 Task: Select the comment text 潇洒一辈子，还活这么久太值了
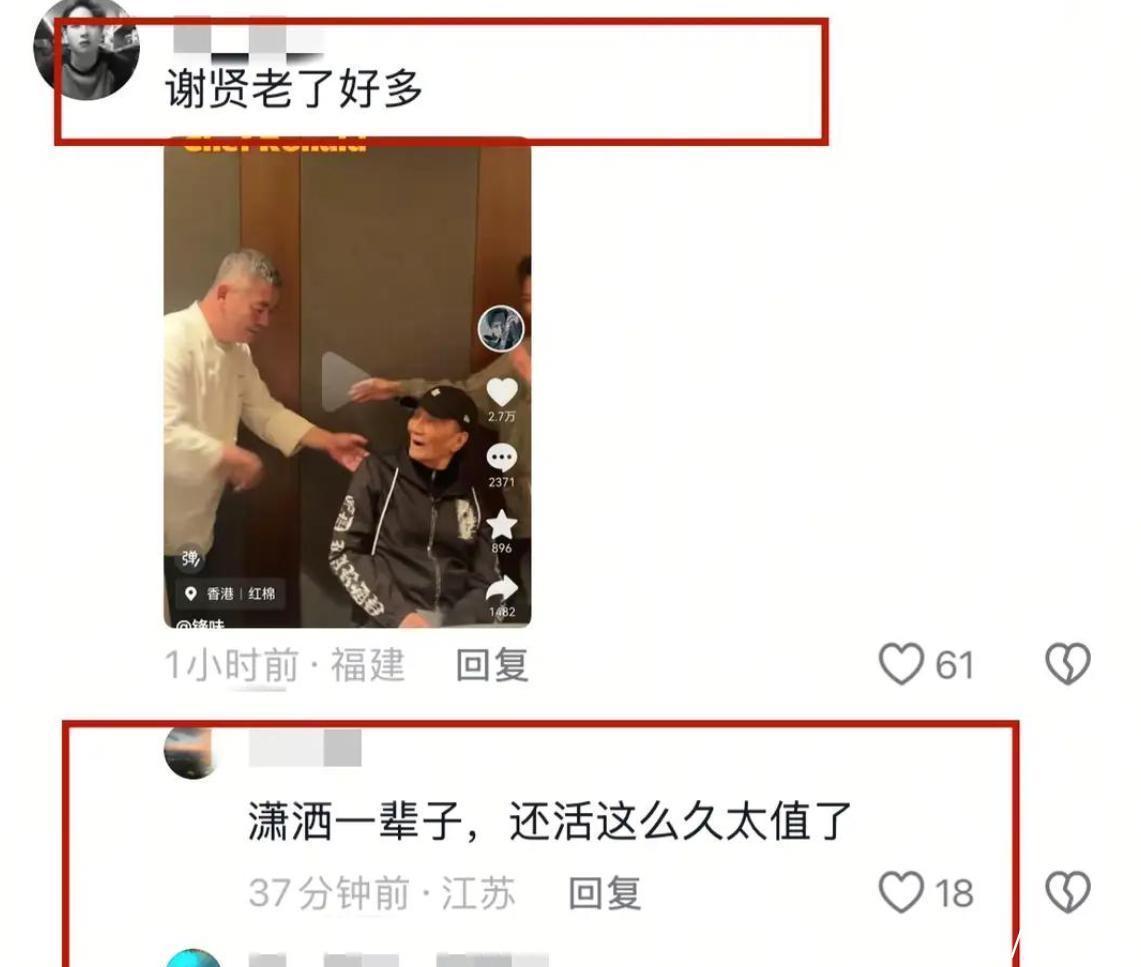coord(550,821)
